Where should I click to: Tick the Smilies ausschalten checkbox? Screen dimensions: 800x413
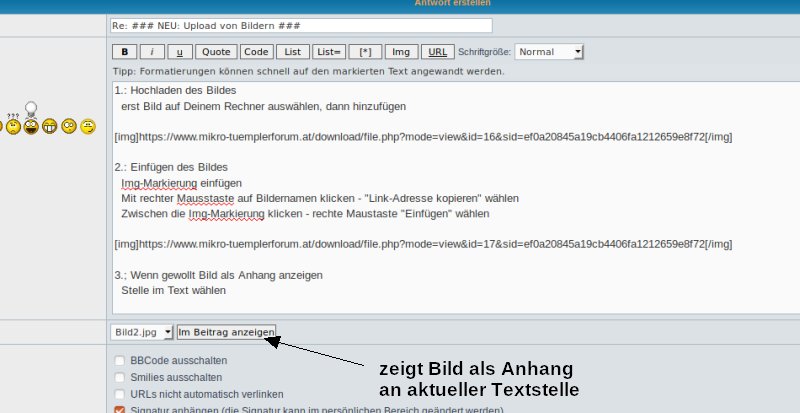pyautogui.click(x=120, y=378)
